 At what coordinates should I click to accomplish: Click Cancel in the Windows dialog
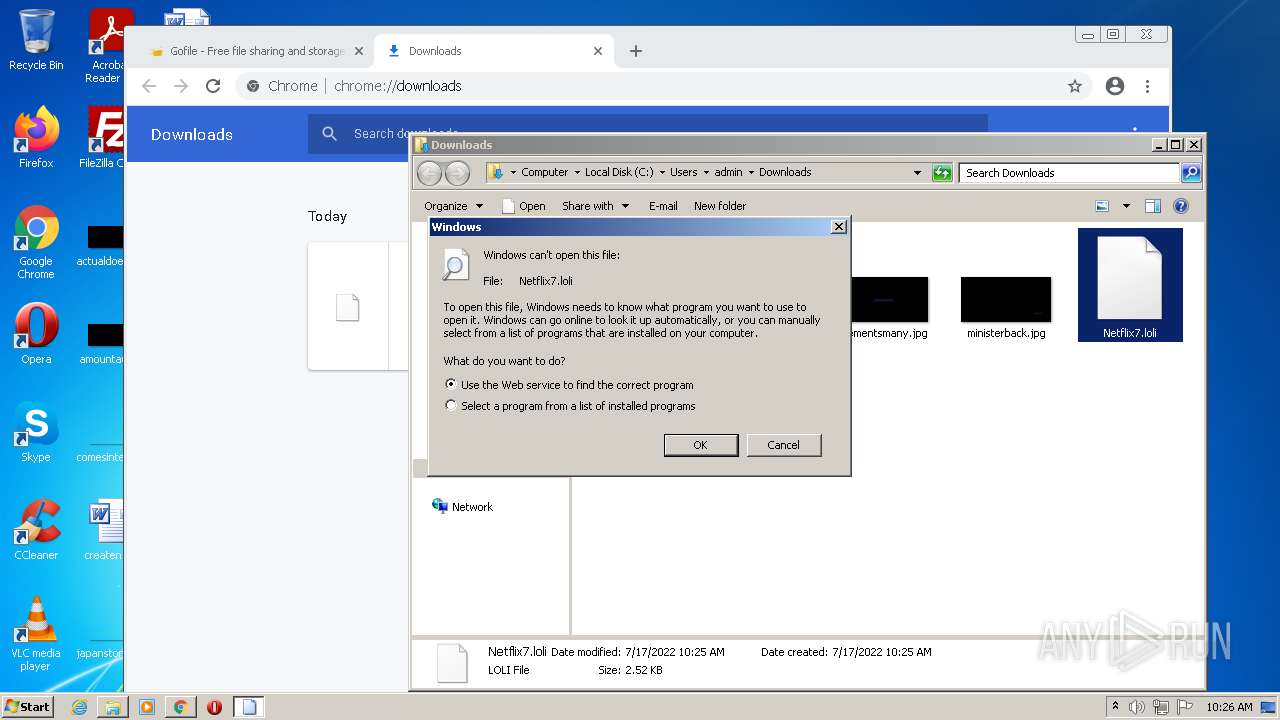pos(784,445)
